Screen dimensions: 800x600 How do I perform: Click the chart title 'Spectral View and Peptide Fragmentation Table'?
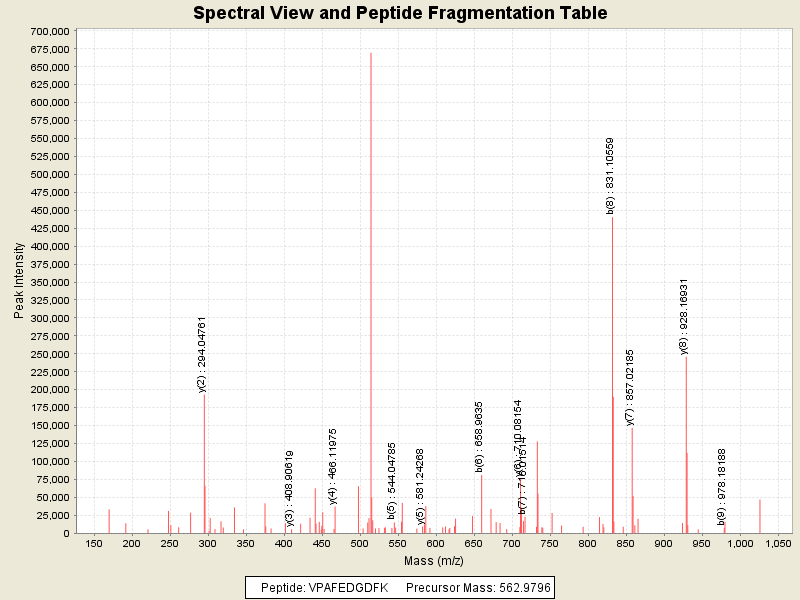coord(400,14)
